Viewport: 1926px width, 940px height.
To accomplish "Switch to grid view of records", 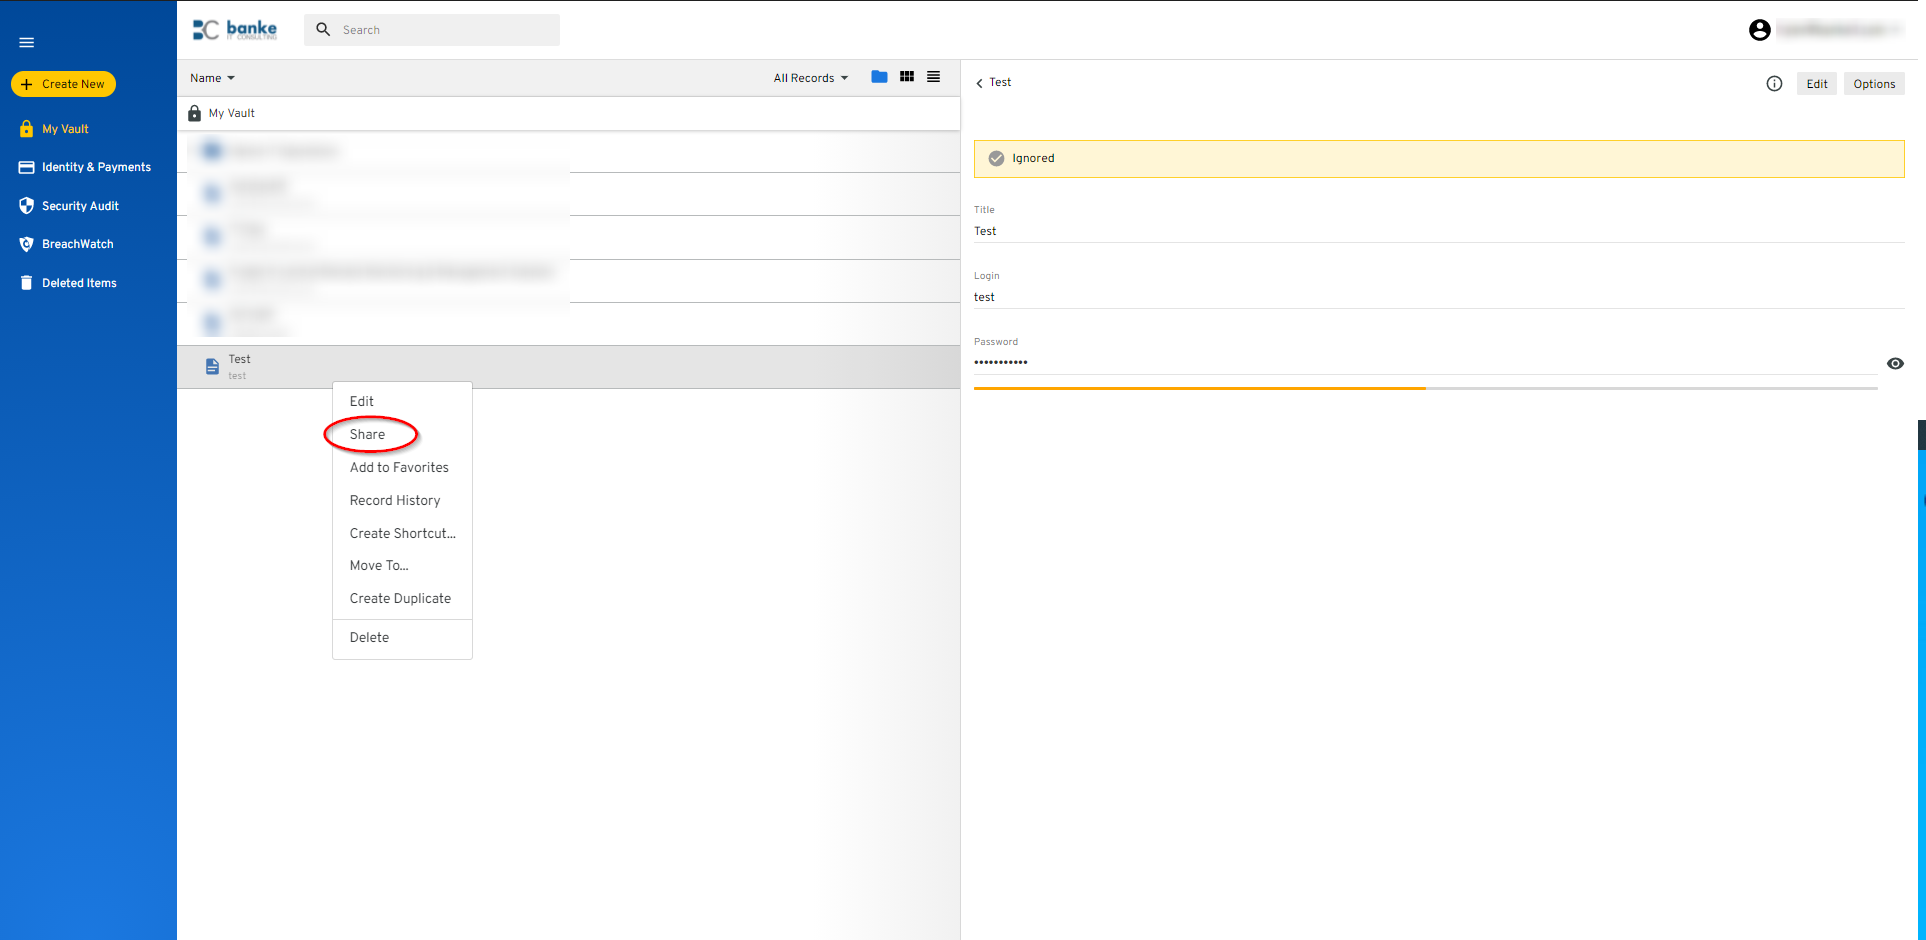I will (x=906, y=76).
